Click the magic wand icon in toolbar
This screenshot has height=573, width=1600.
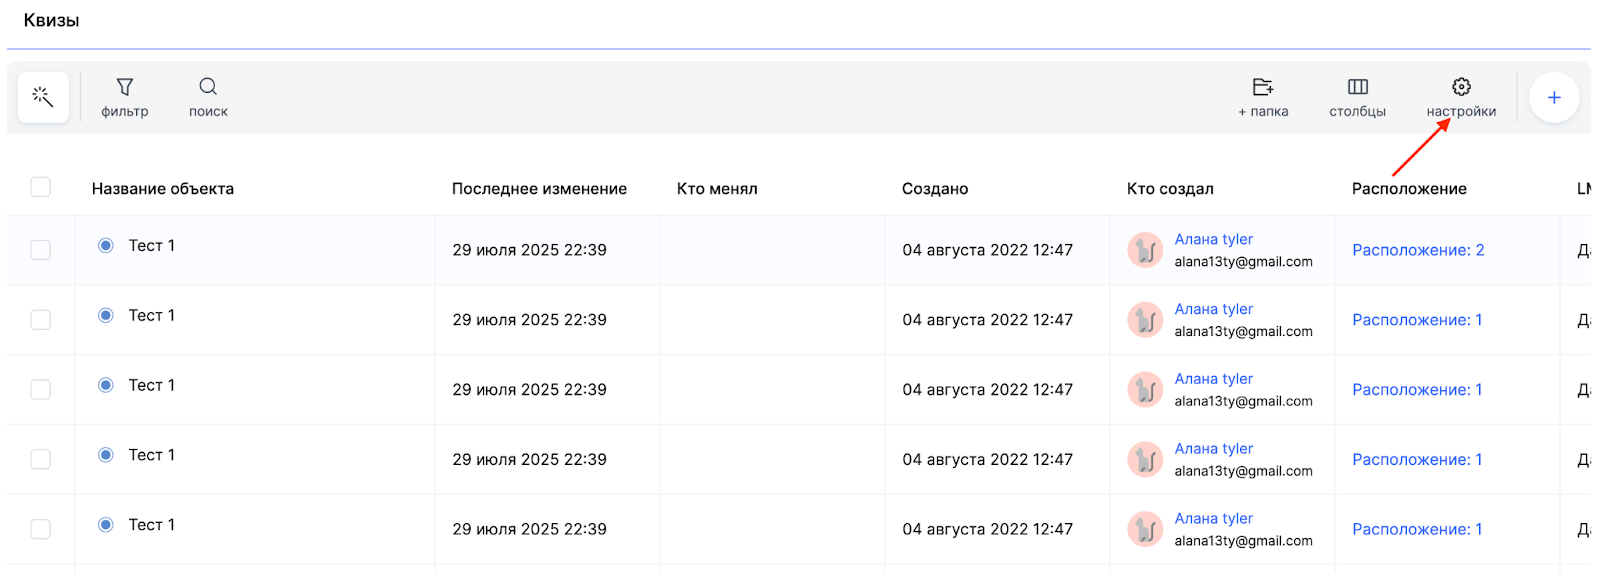coord(42,97)
